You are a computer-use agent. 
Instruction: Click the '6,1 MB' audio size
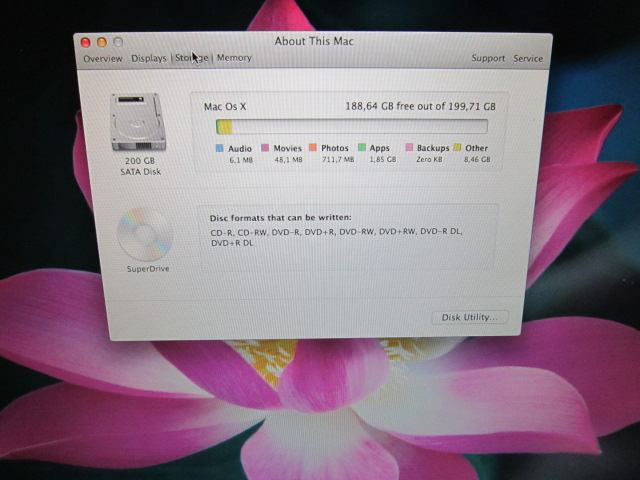(241, 160)
